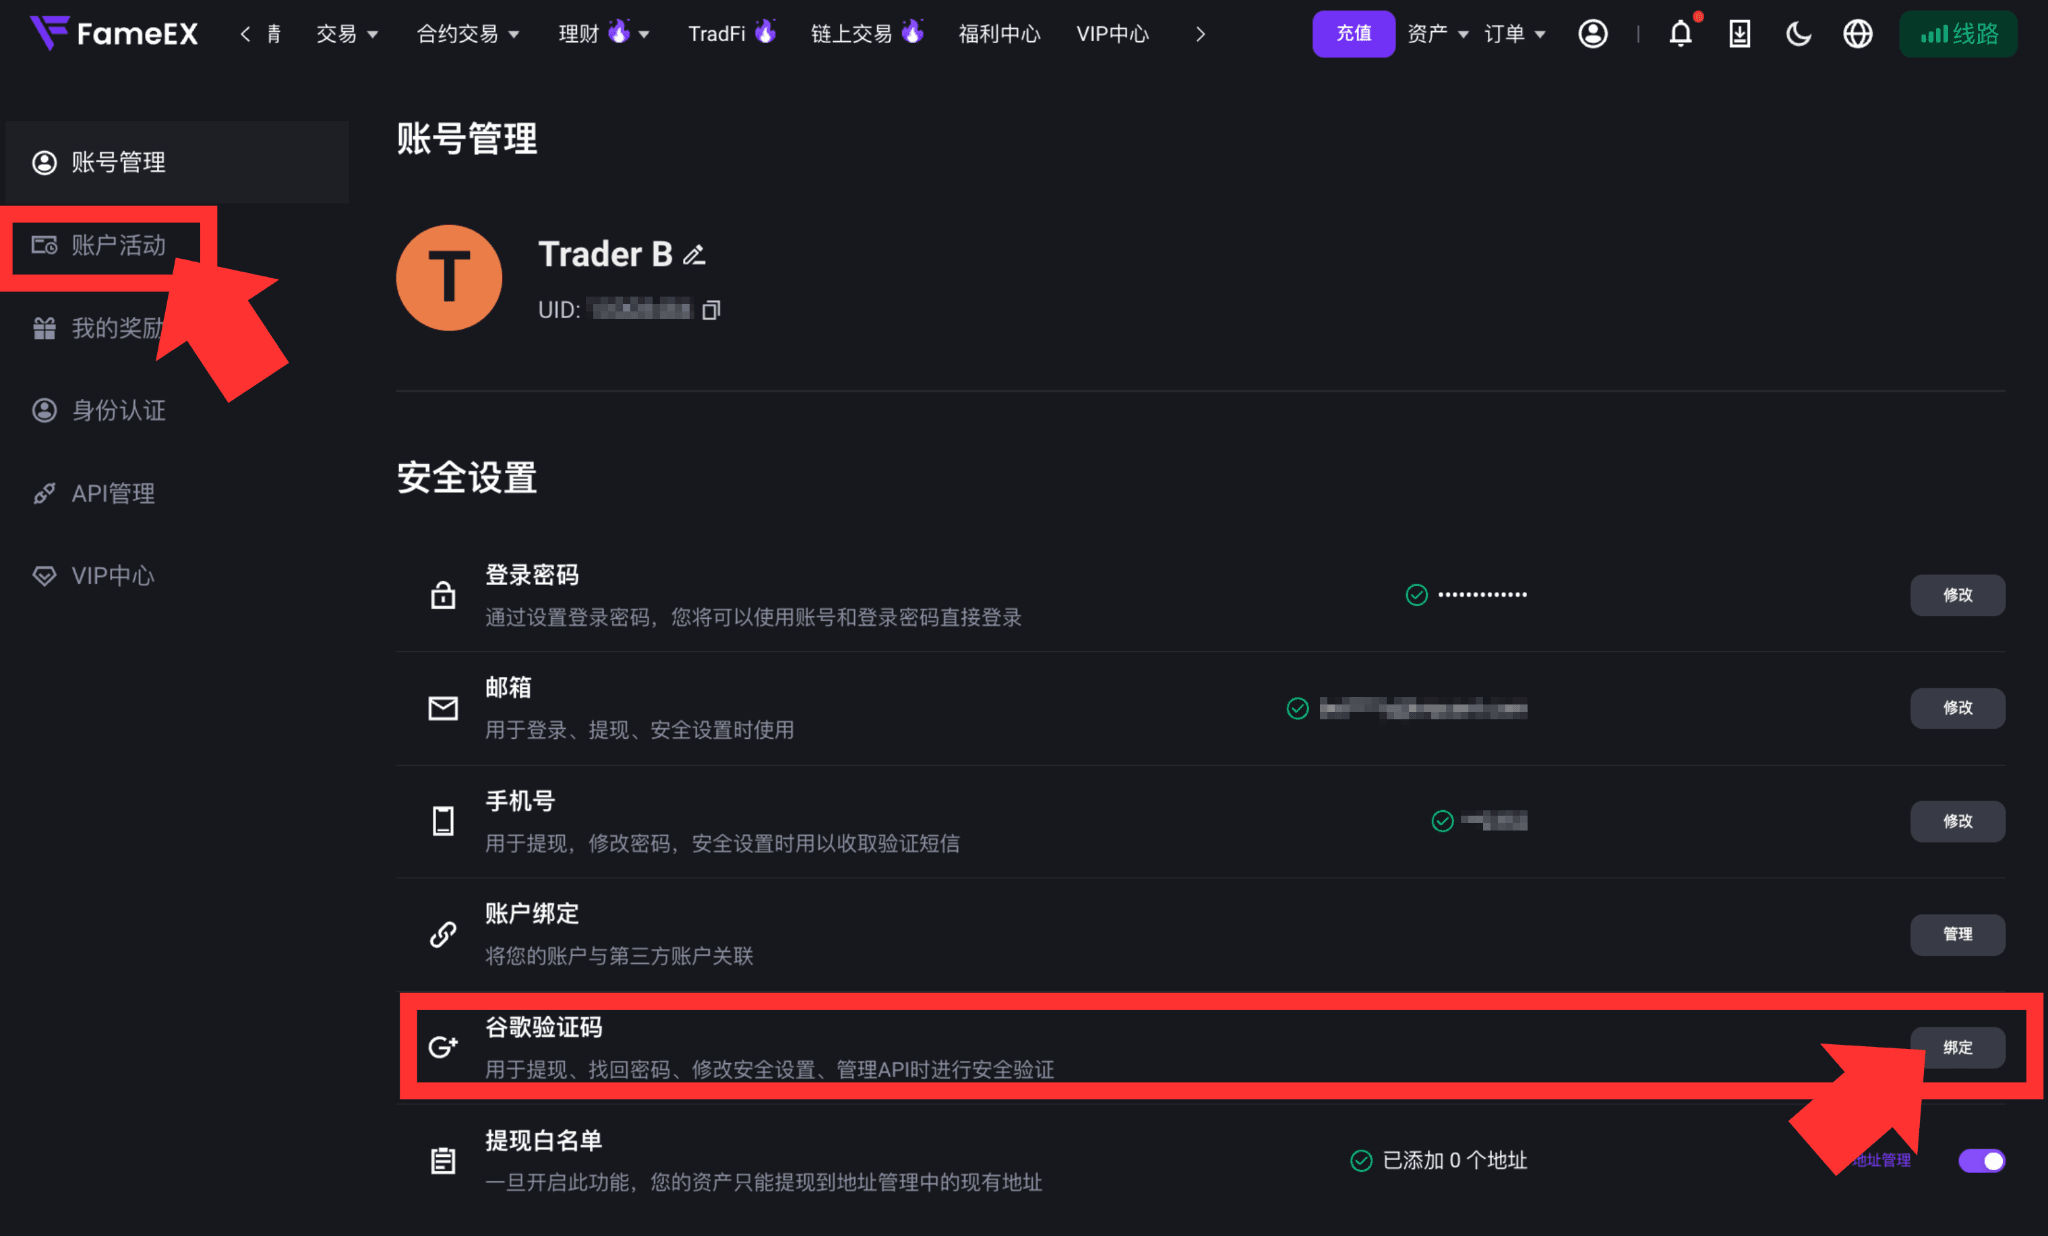Click the purple 充值 button

1353,34
